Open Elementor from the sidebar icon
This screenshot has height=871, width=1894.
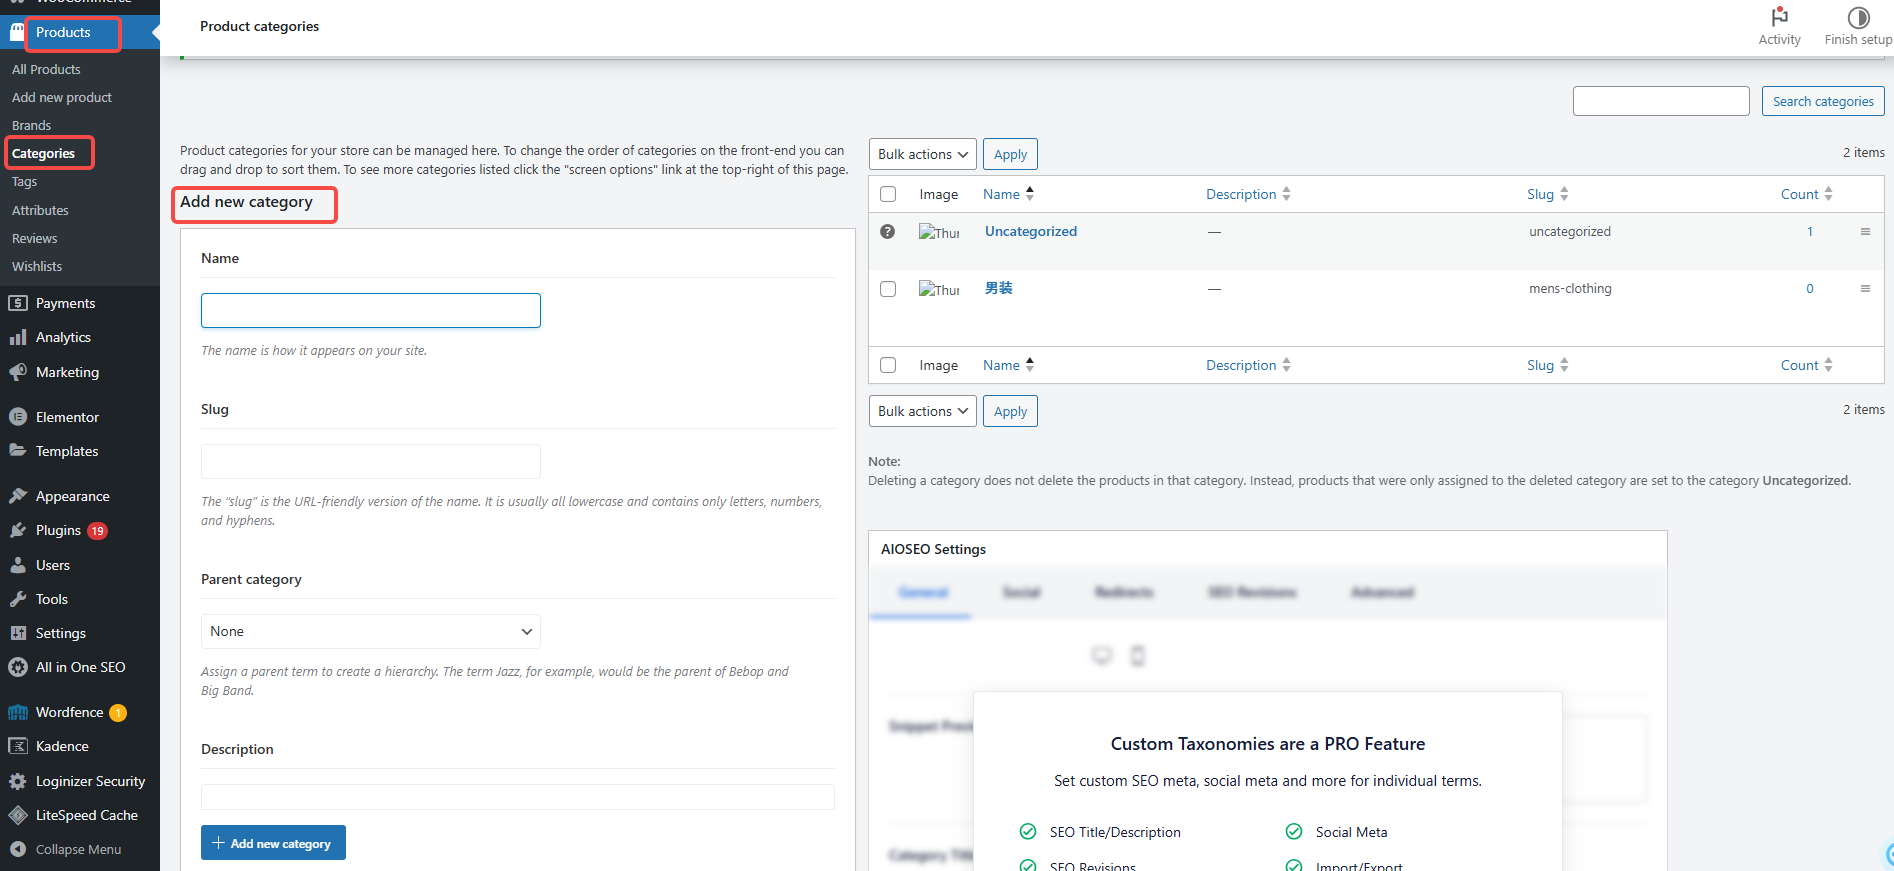pyautogui.click(x=18, y=417)
